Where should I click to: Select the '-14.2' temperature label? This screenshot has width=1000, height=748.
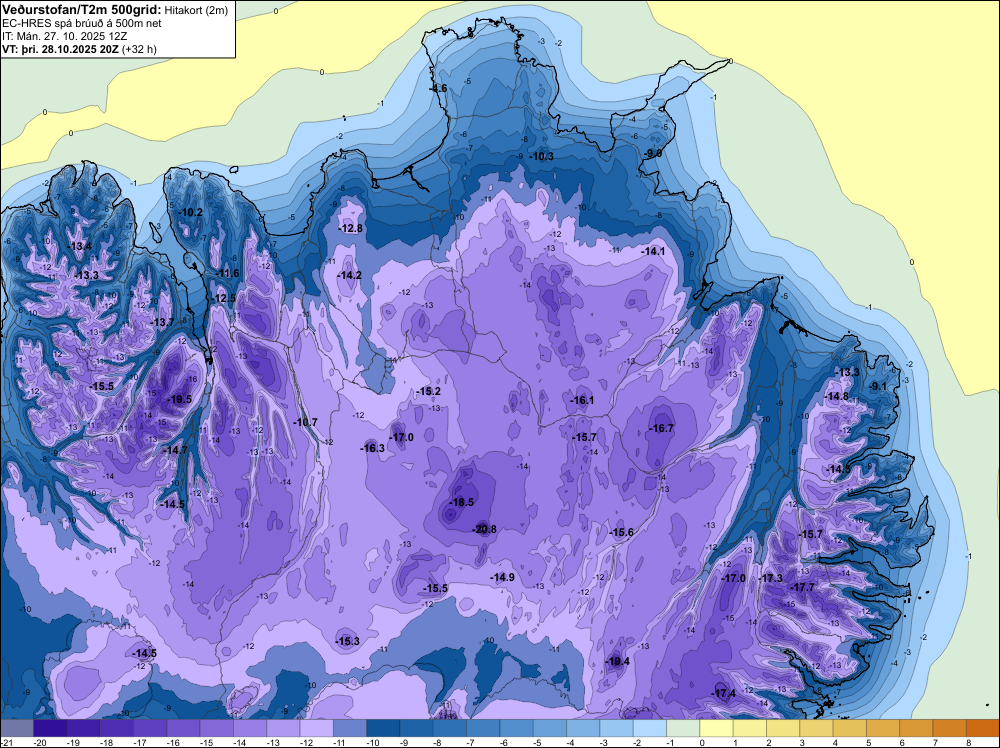[349, 275]
